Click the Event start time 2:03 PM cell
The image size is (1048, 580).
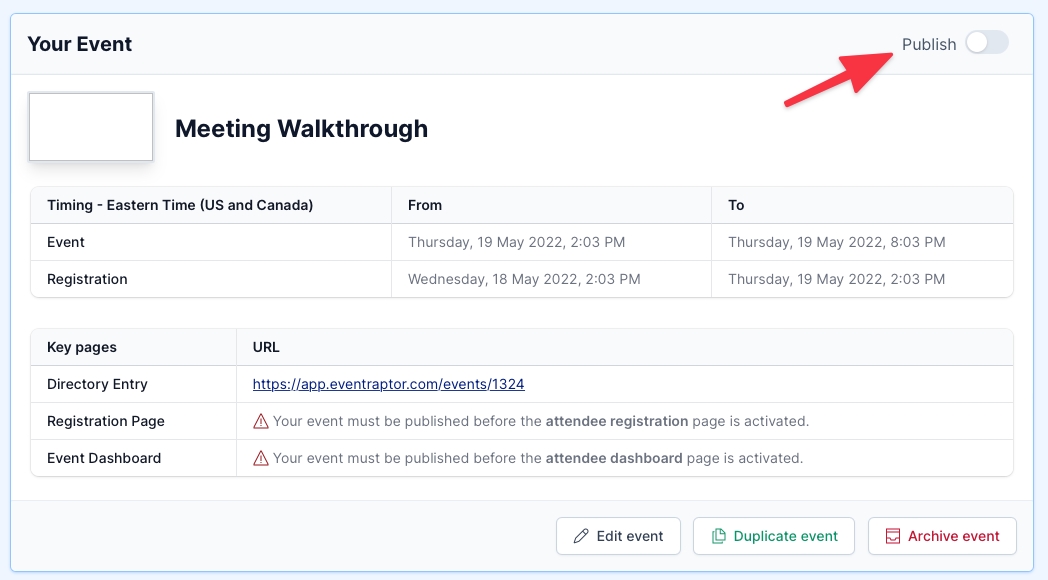pyautogui.click(x=524, y=242)
